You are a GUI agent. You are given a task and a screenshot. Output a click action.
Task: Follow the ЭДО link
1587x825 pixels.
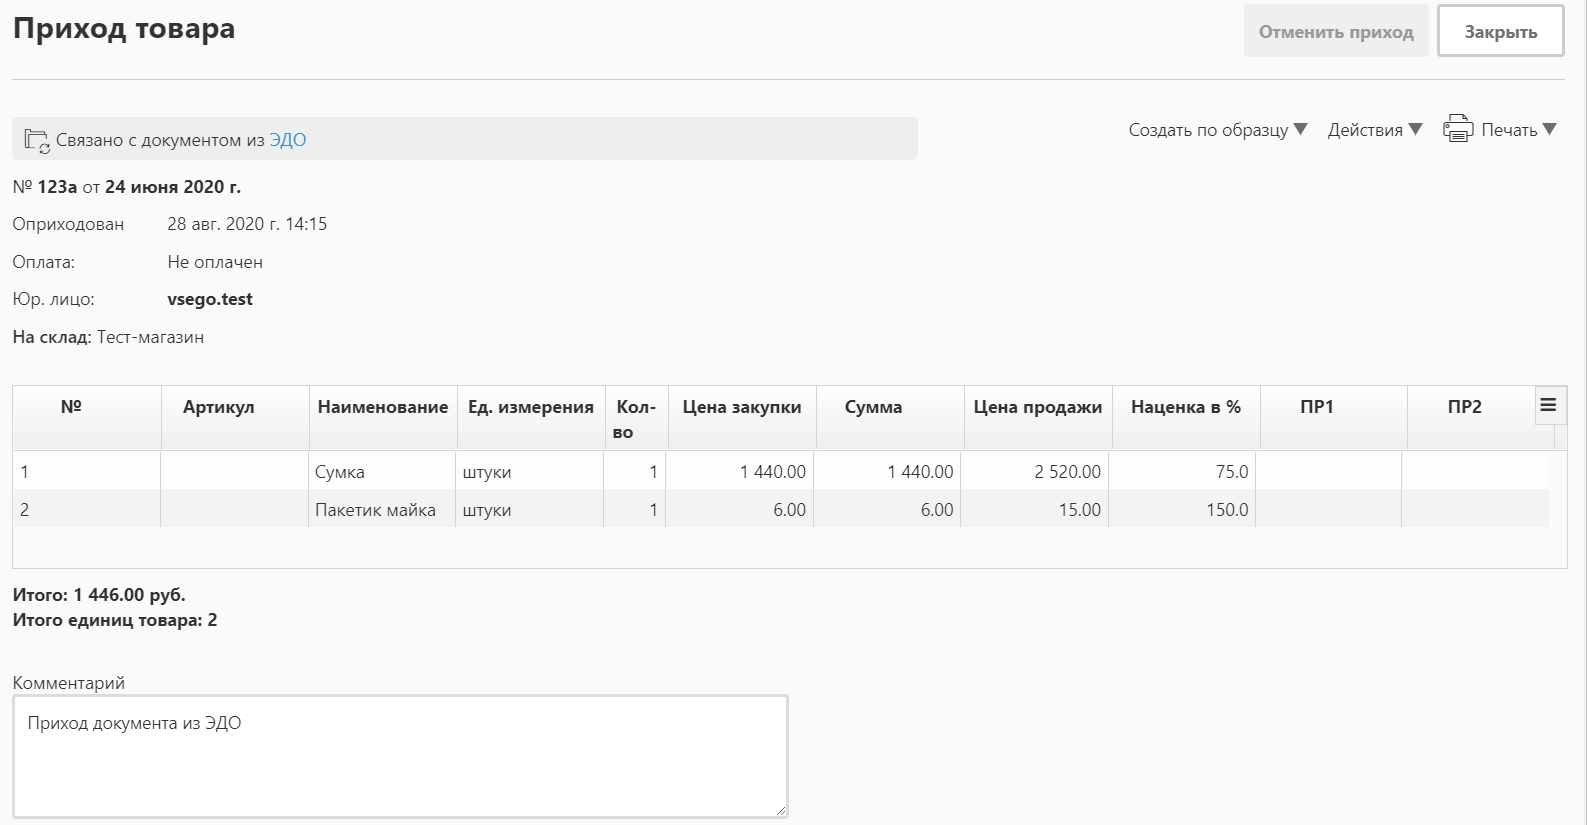(288, 140)
